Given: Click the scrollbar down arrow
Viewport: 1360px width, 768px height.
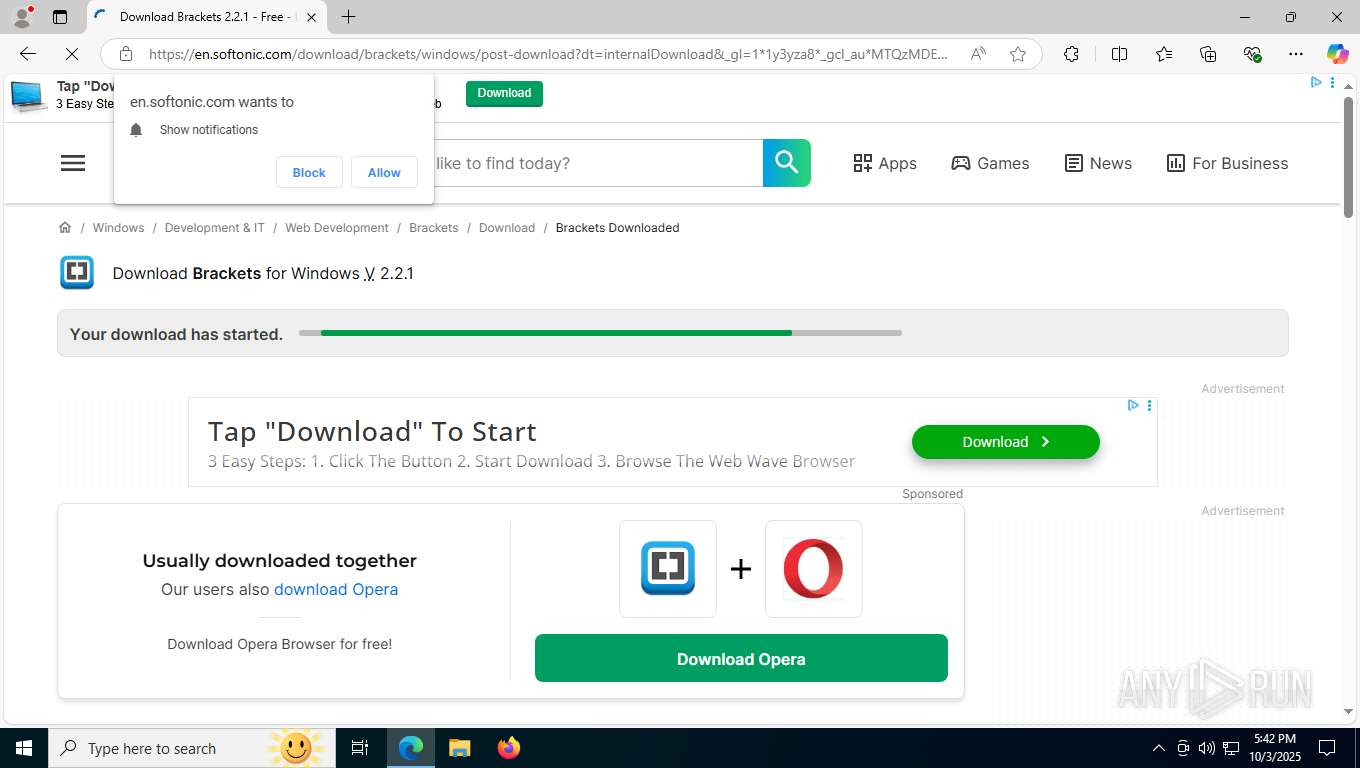Looking at the screenshot, I should tap(1349, 711).
